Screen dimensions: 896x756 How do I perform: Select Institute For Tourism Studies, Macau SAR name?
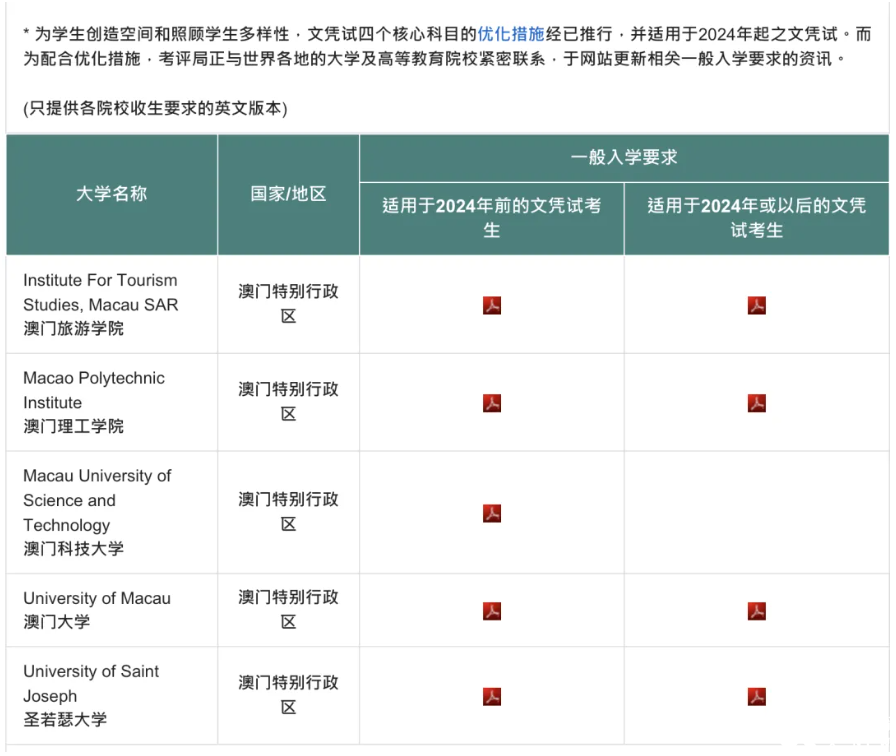(x=101, y=293)
